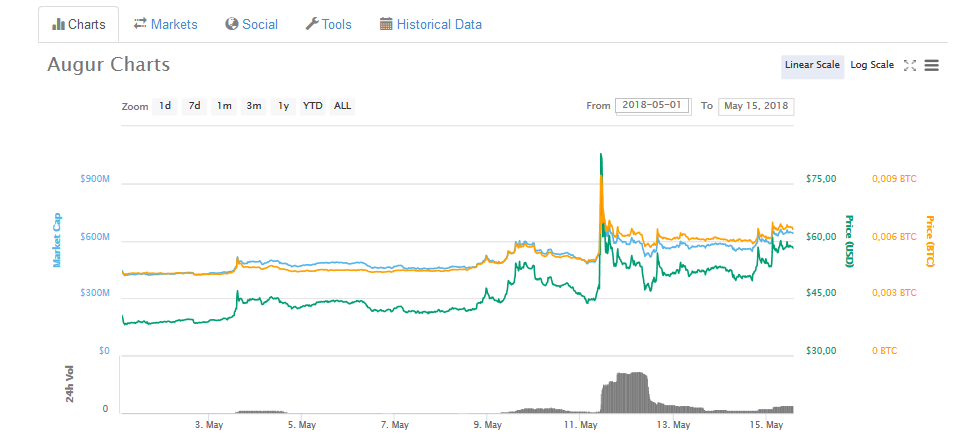Image resolution: width=963 pixels, height=443 pixels.
Task: Click the 0 BTC tick label
Action: 884,351
